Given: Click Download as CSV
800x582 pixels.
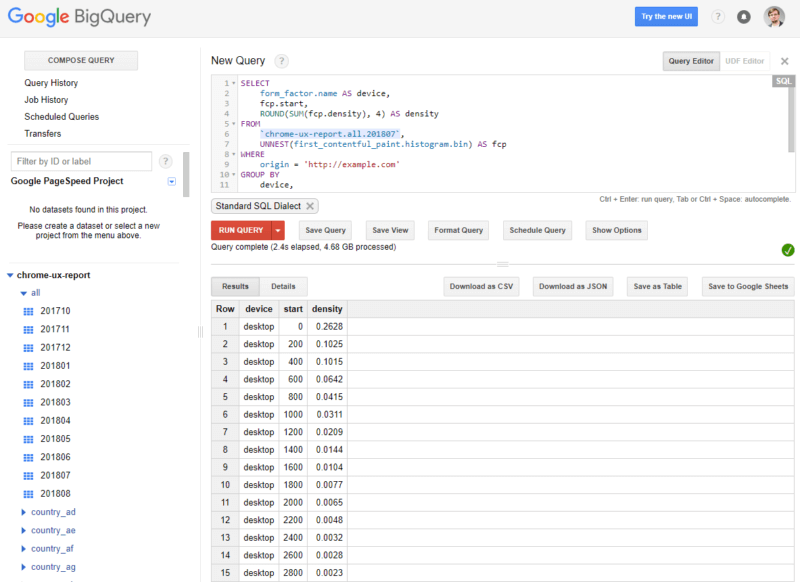Looking at the screenshot, I should (481, 287).
